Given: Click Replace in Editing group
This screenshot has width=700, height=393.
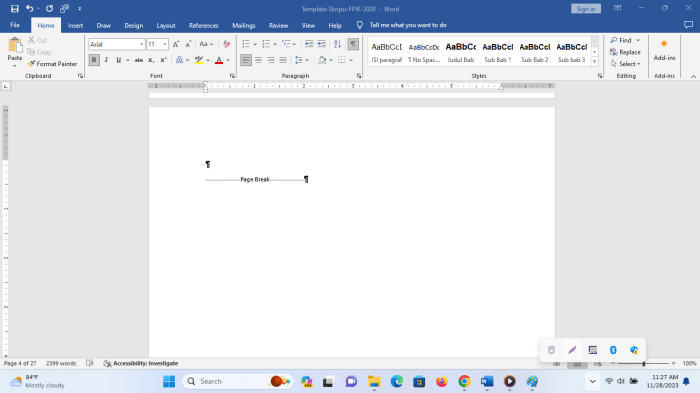Looking at the screenshot, I should point(625,52).
